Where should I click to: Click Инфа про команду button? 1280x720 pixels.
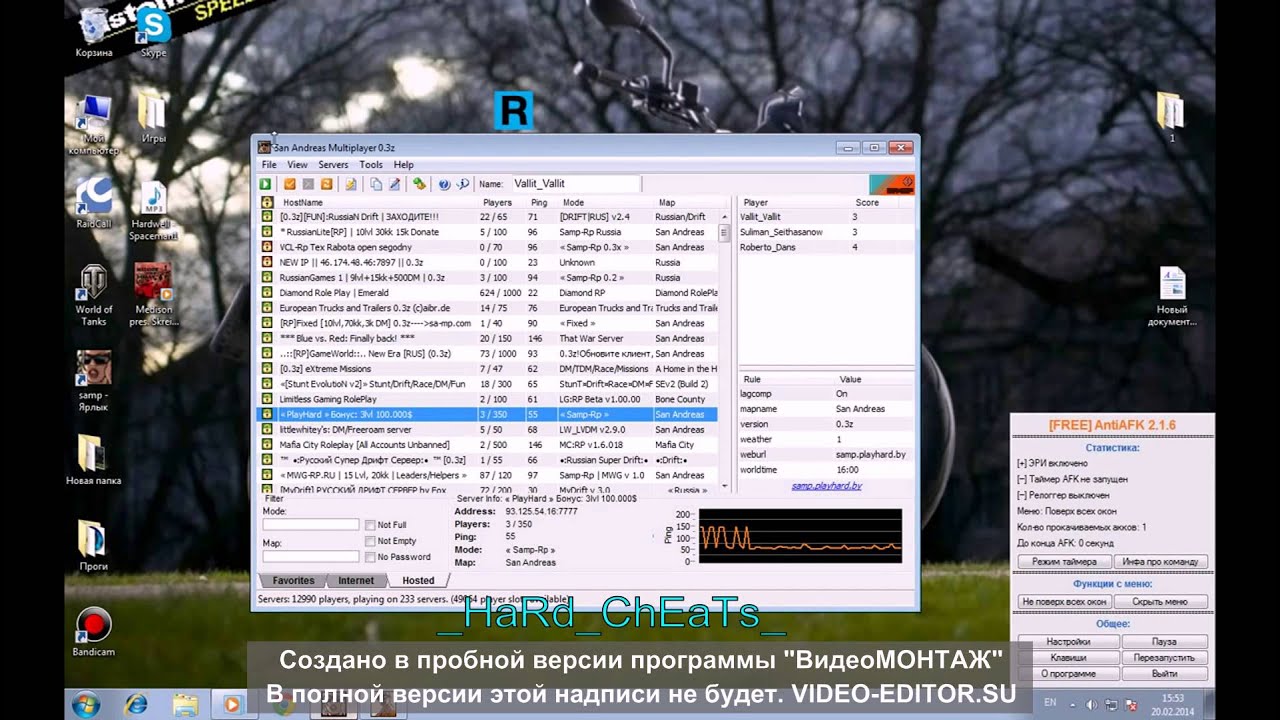coord(1161,562)
